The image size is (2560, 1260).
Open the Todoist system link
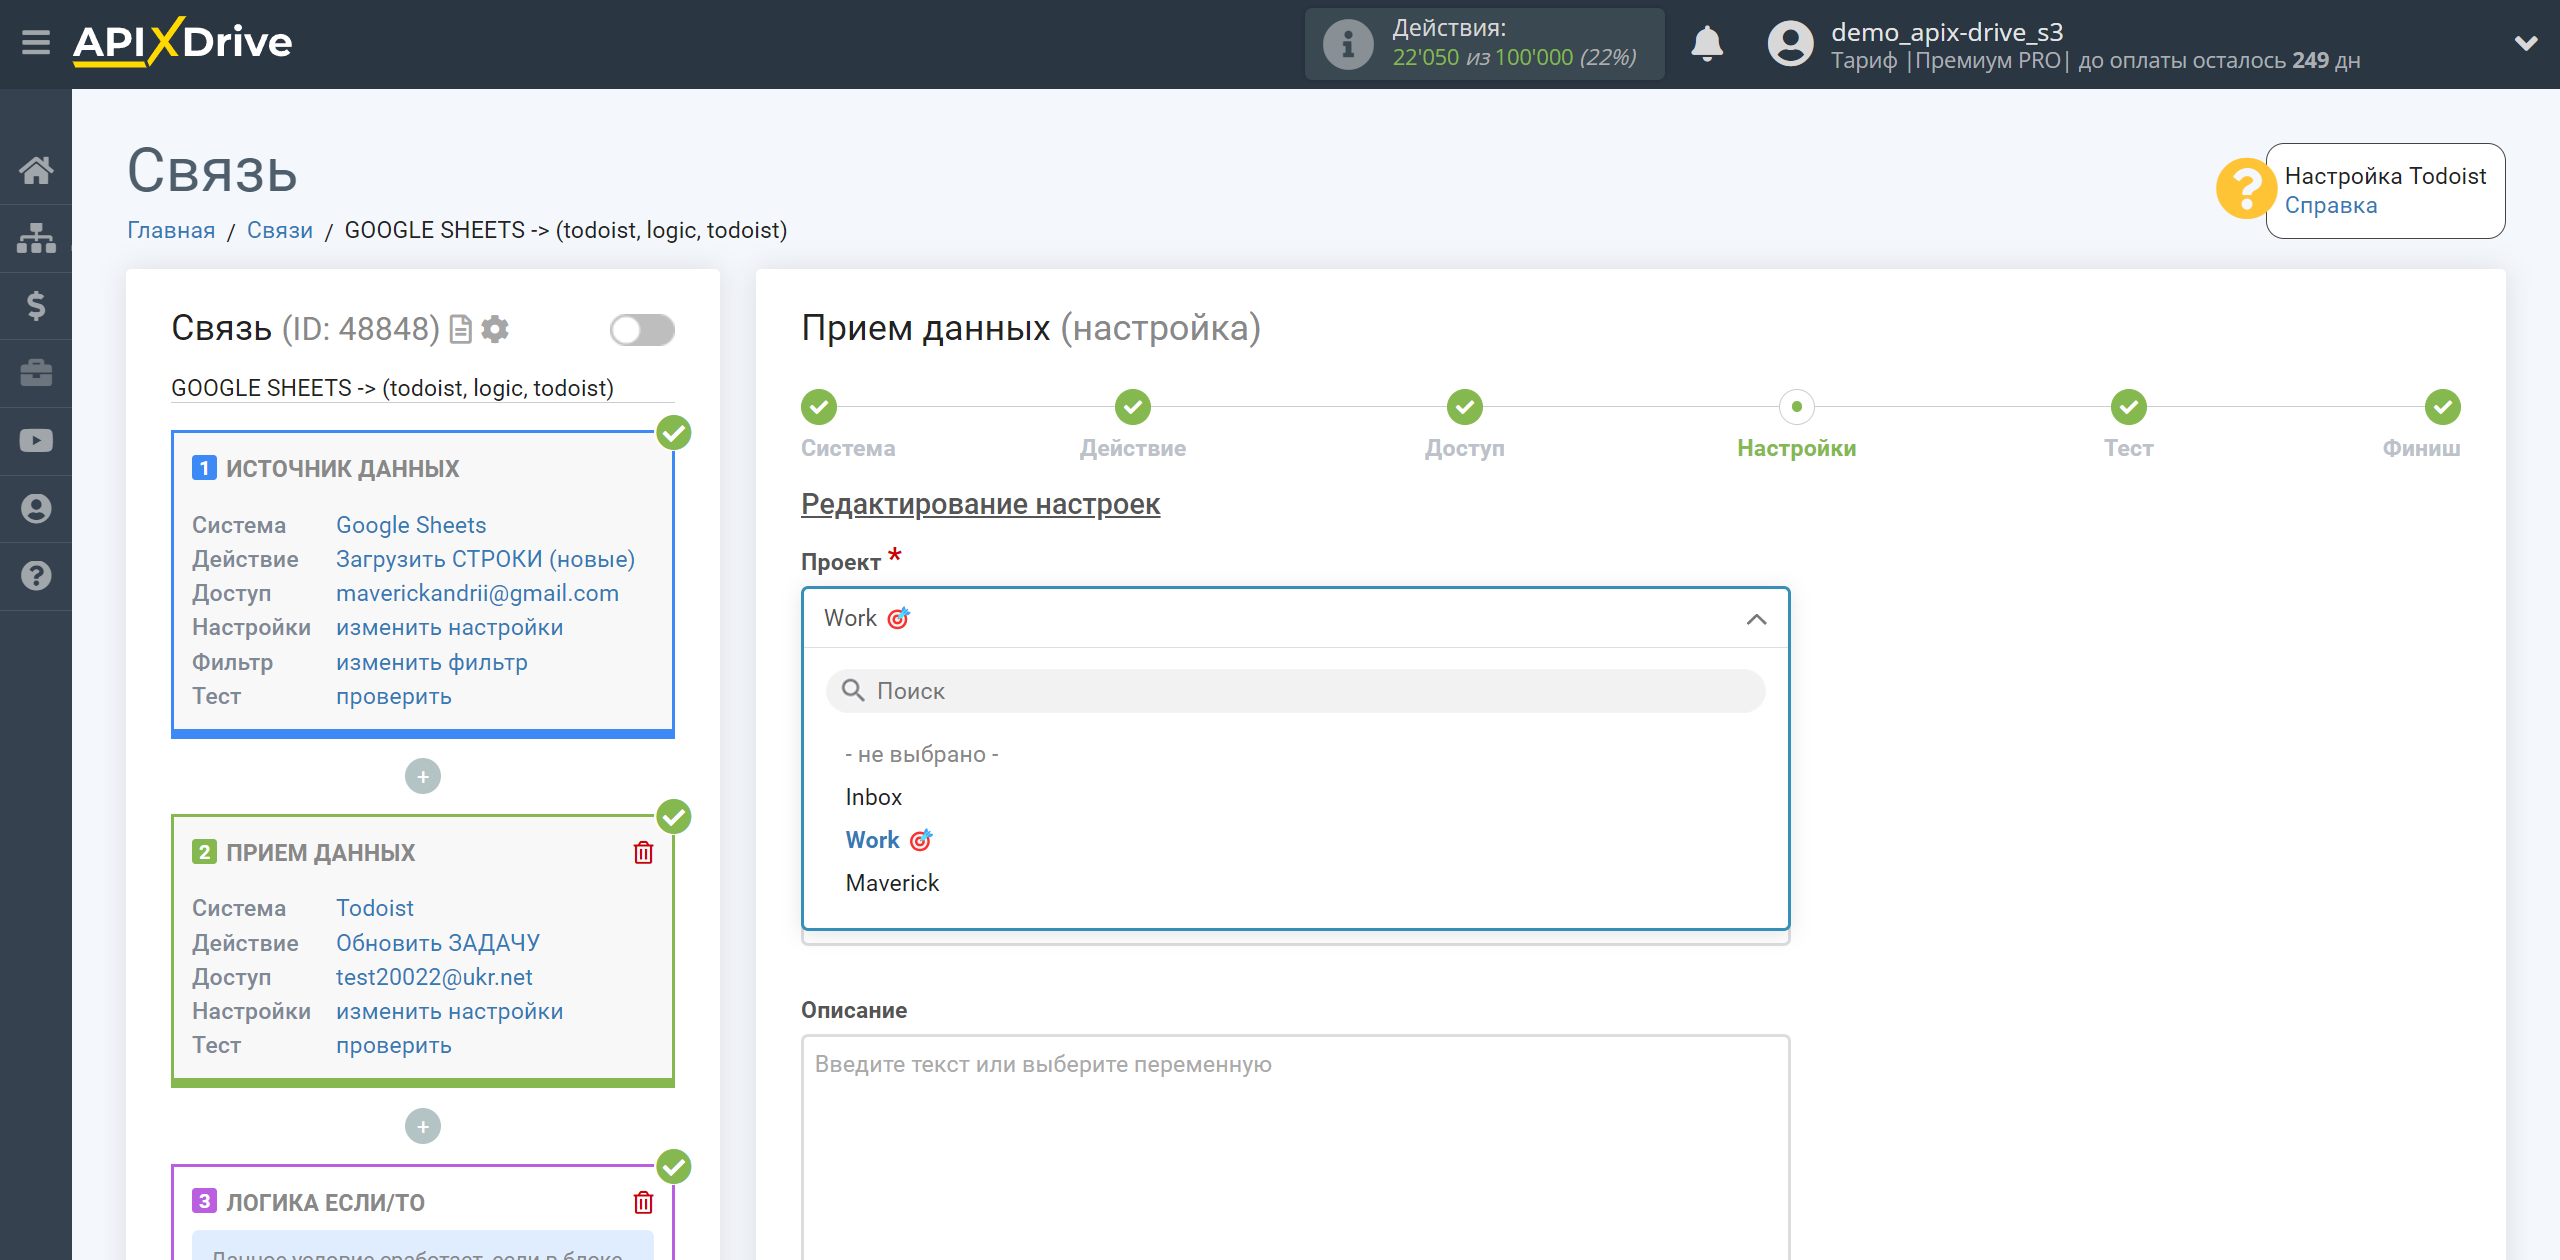[x=375, y=908]
